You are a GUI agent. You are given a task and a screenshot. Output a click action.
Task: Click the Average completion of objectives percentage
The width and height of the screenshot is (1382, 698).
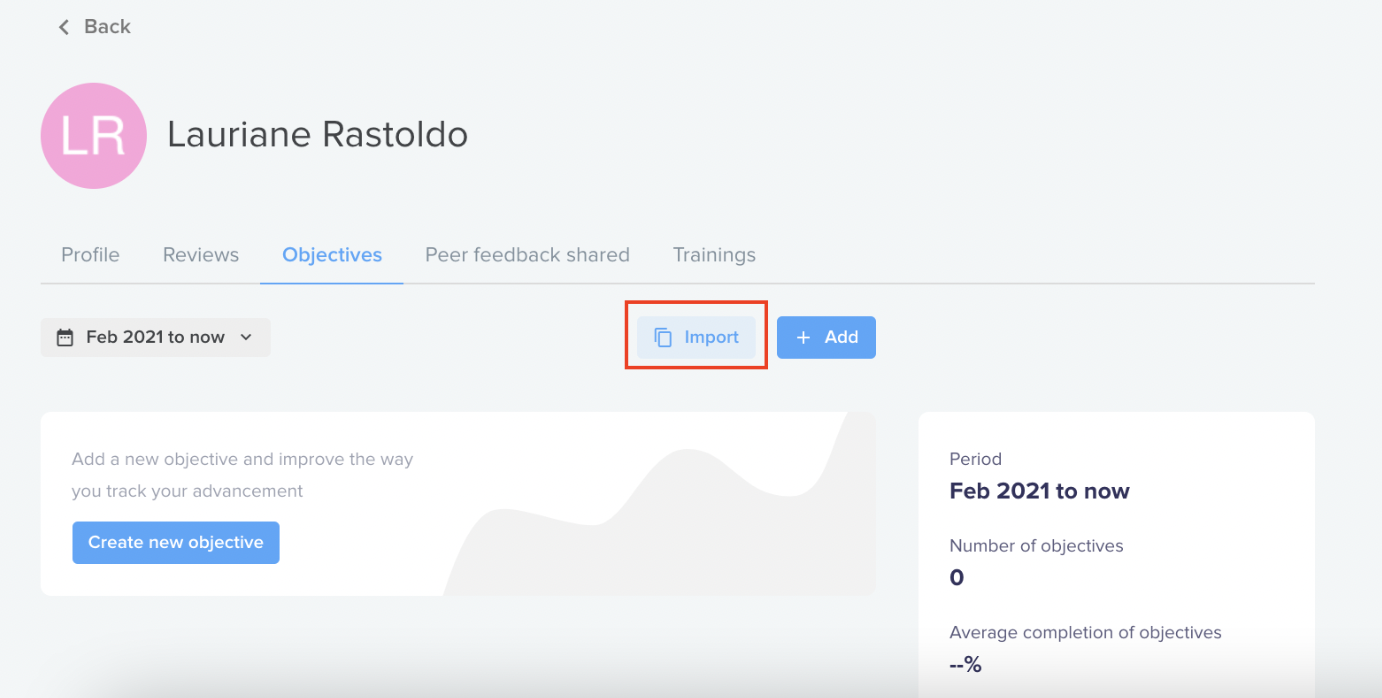[x=966, y=664]
